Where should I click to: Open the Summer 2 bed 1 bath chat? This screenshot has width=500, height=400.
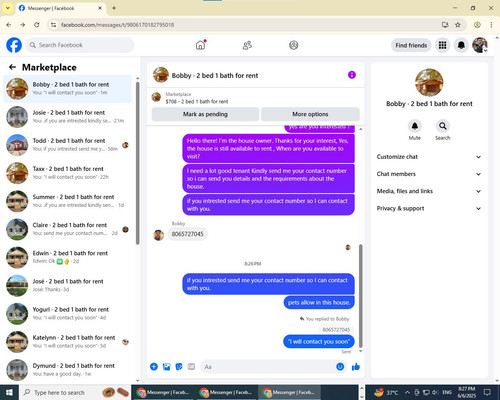[x=68, y=201]
